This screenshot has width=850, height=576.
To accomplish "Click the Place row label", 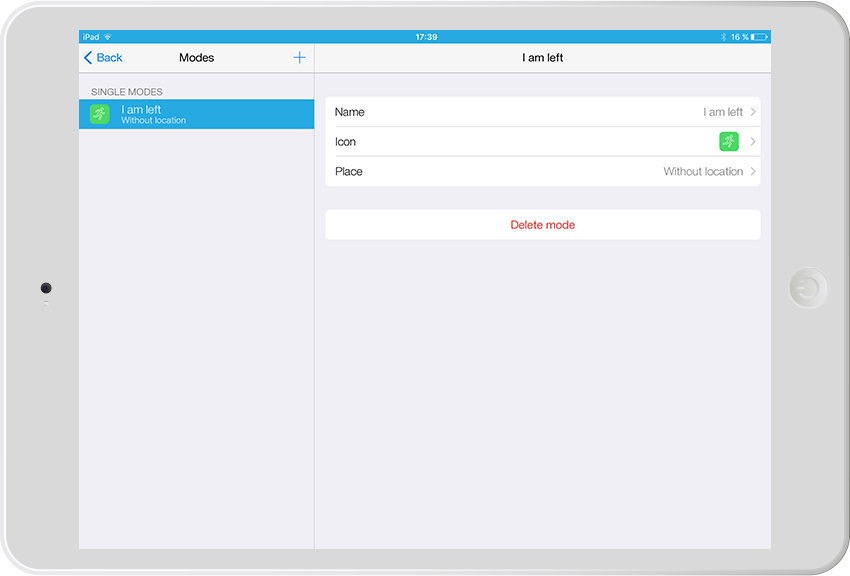I will tap(348, 172).
